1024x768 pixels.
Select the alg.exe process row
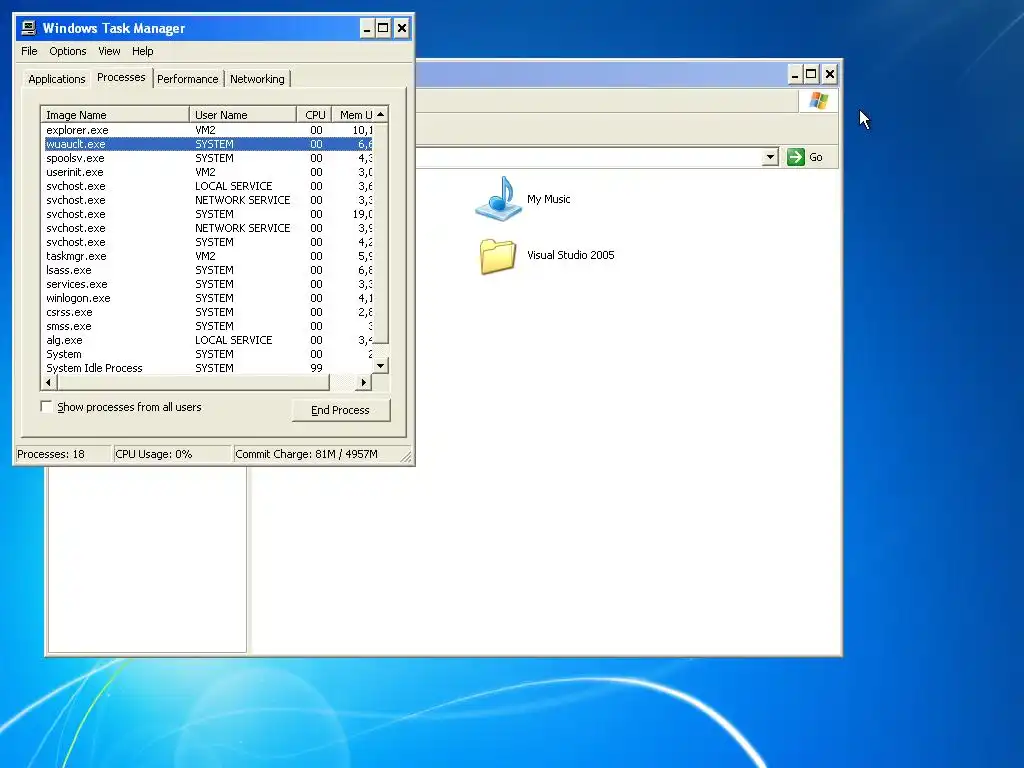pos(208,340)
